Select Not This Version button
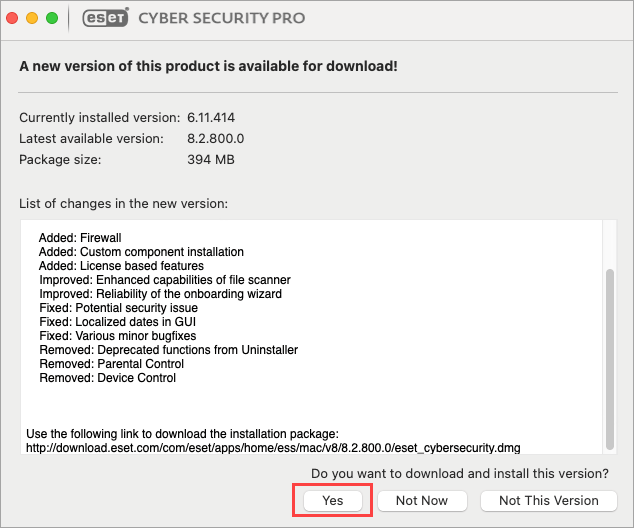This screenshot has height=528, width=634. [549, 501]
